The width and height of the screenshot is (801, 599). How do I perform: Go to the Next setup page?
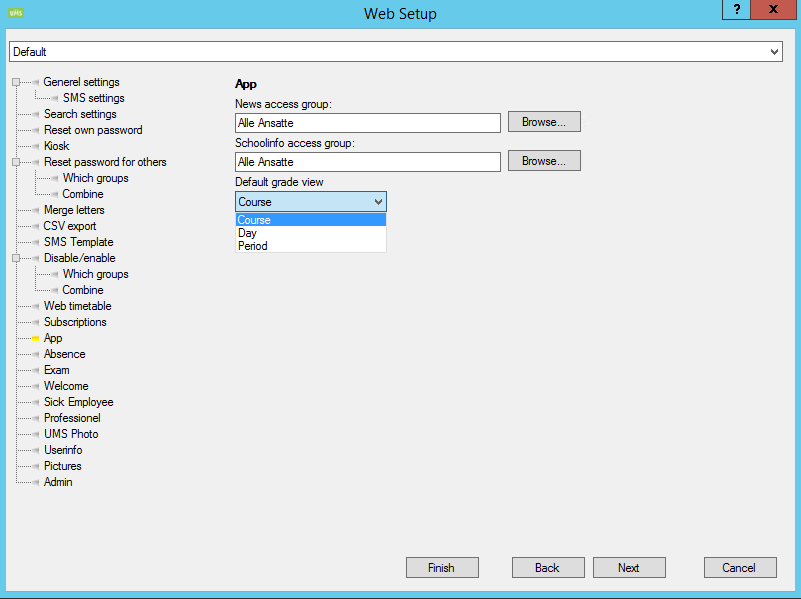tap(628, 568)
